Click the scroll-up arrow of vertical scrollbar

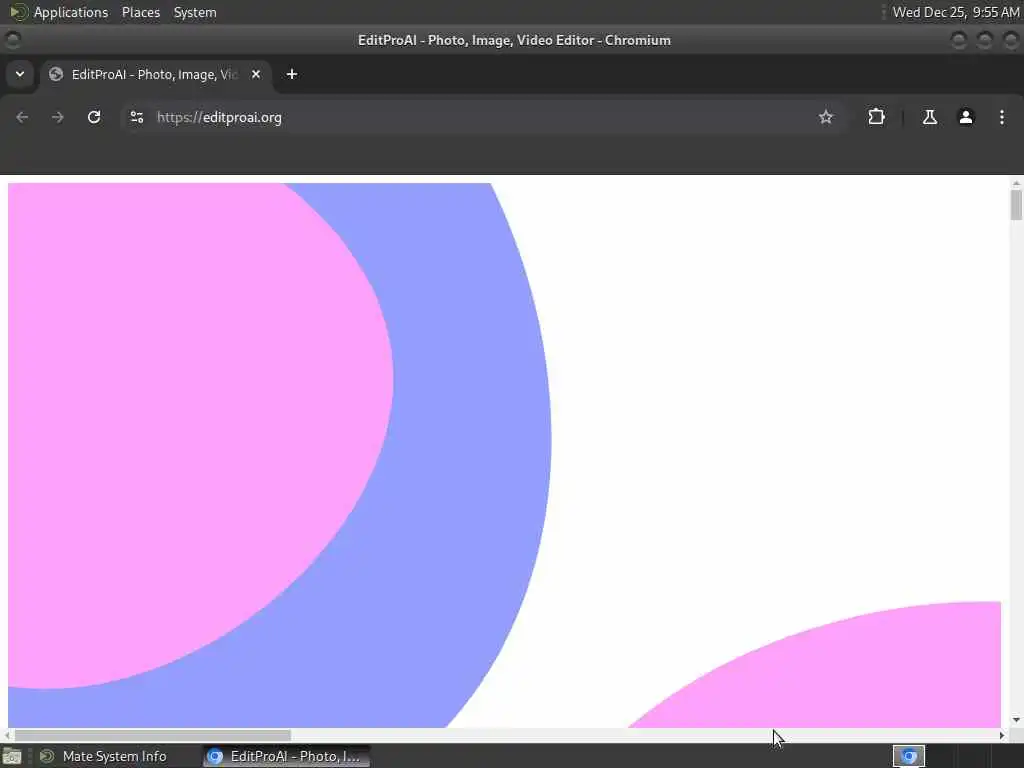[1016, 184]
